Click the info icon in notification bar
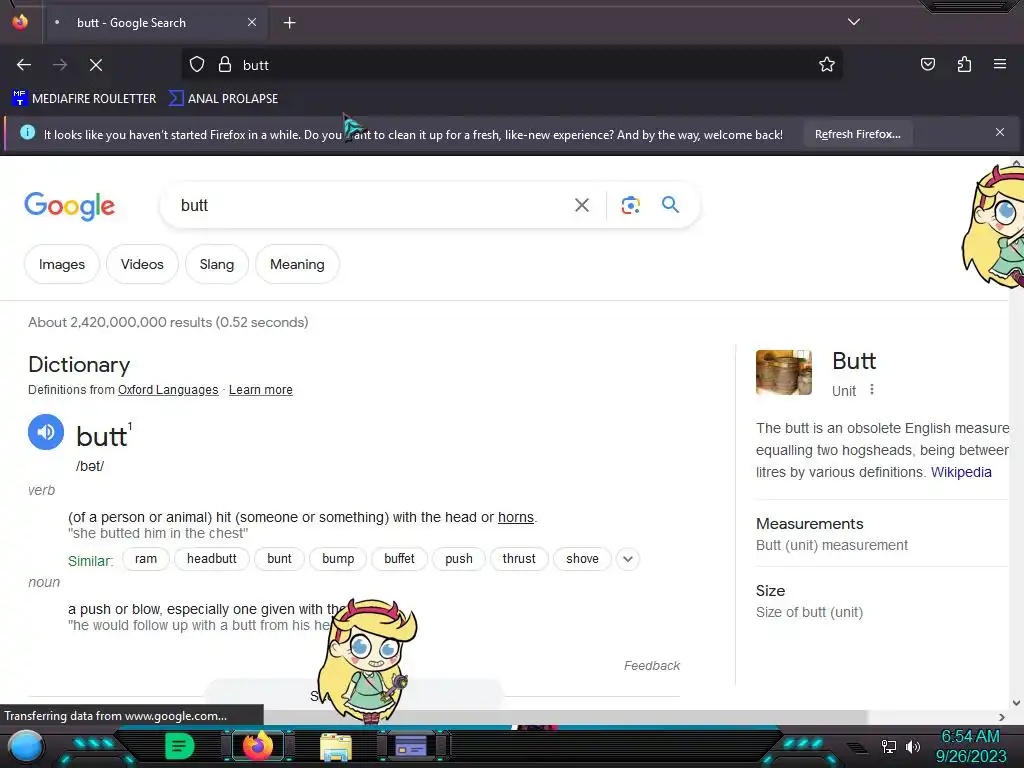Screen dimensions: 1024x768 27,133
